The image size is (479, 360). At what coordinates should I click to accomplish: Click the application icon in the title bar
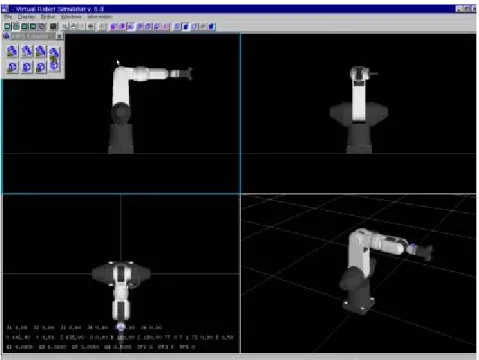(5, 8)
